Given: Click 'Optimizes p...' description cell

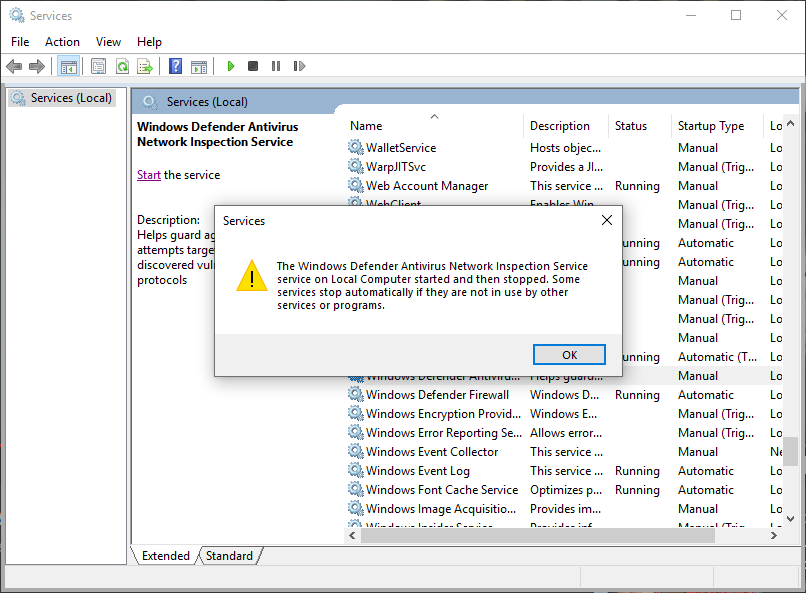Looking at the screenshot, I should pyautogui.click(x=566, y=490).
